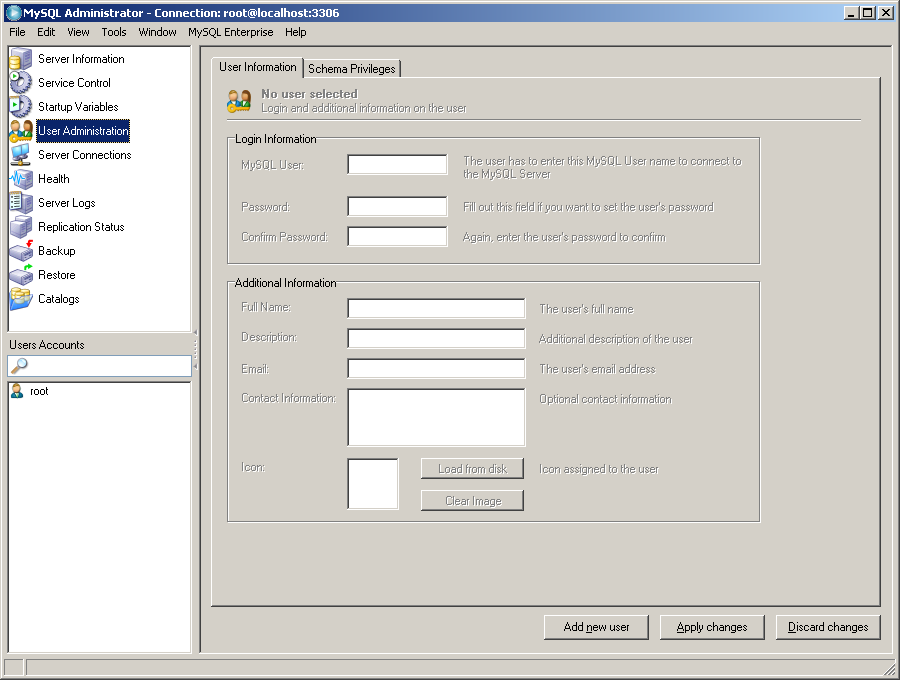Select the Backup icon
900x680 pixels.
click(20, 251)
